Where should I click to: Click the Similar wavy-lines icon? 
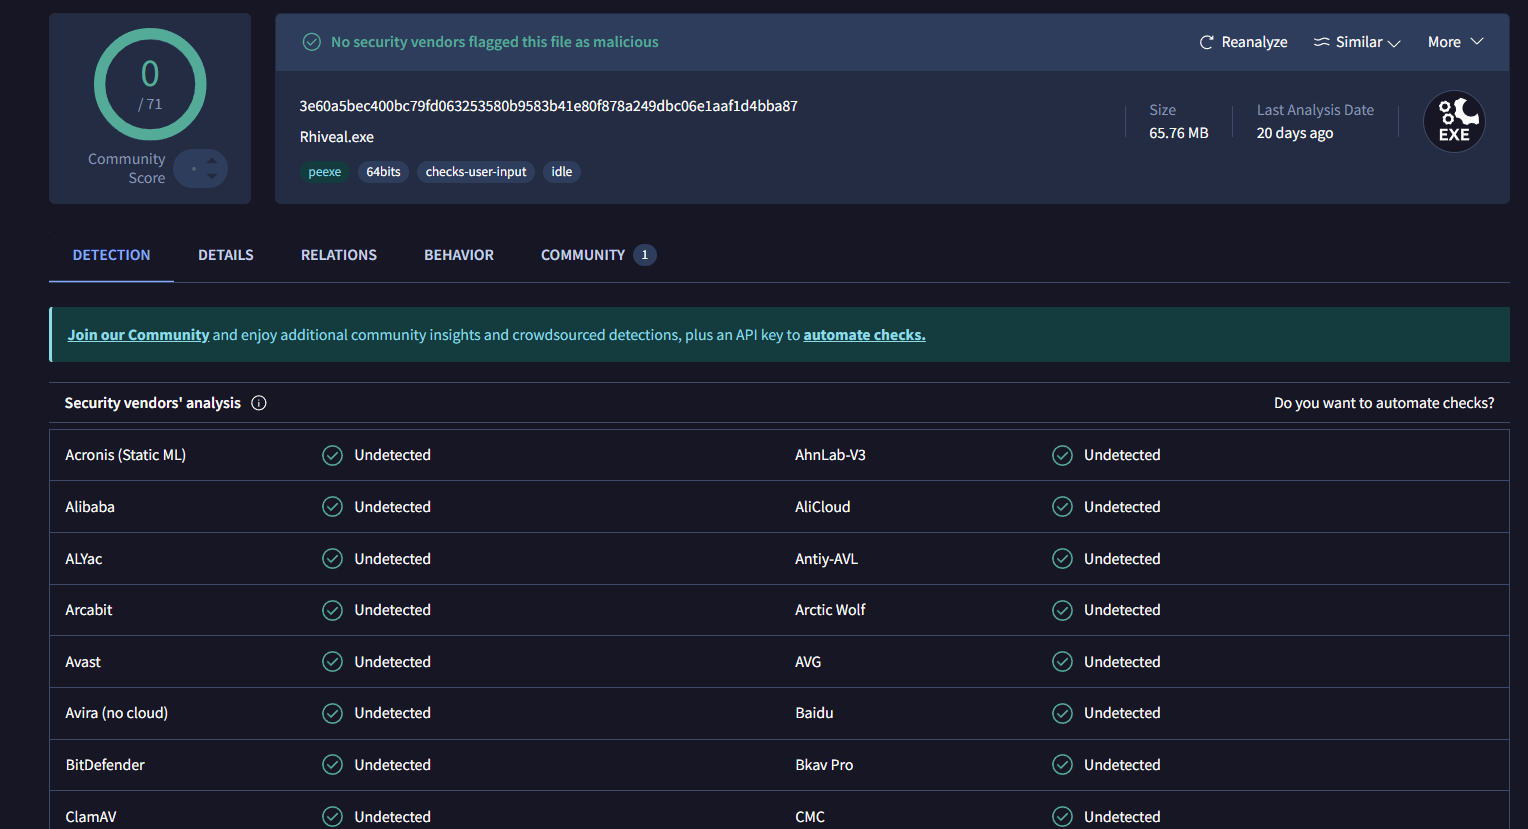pyautogui.click(x=1321, y=42)
